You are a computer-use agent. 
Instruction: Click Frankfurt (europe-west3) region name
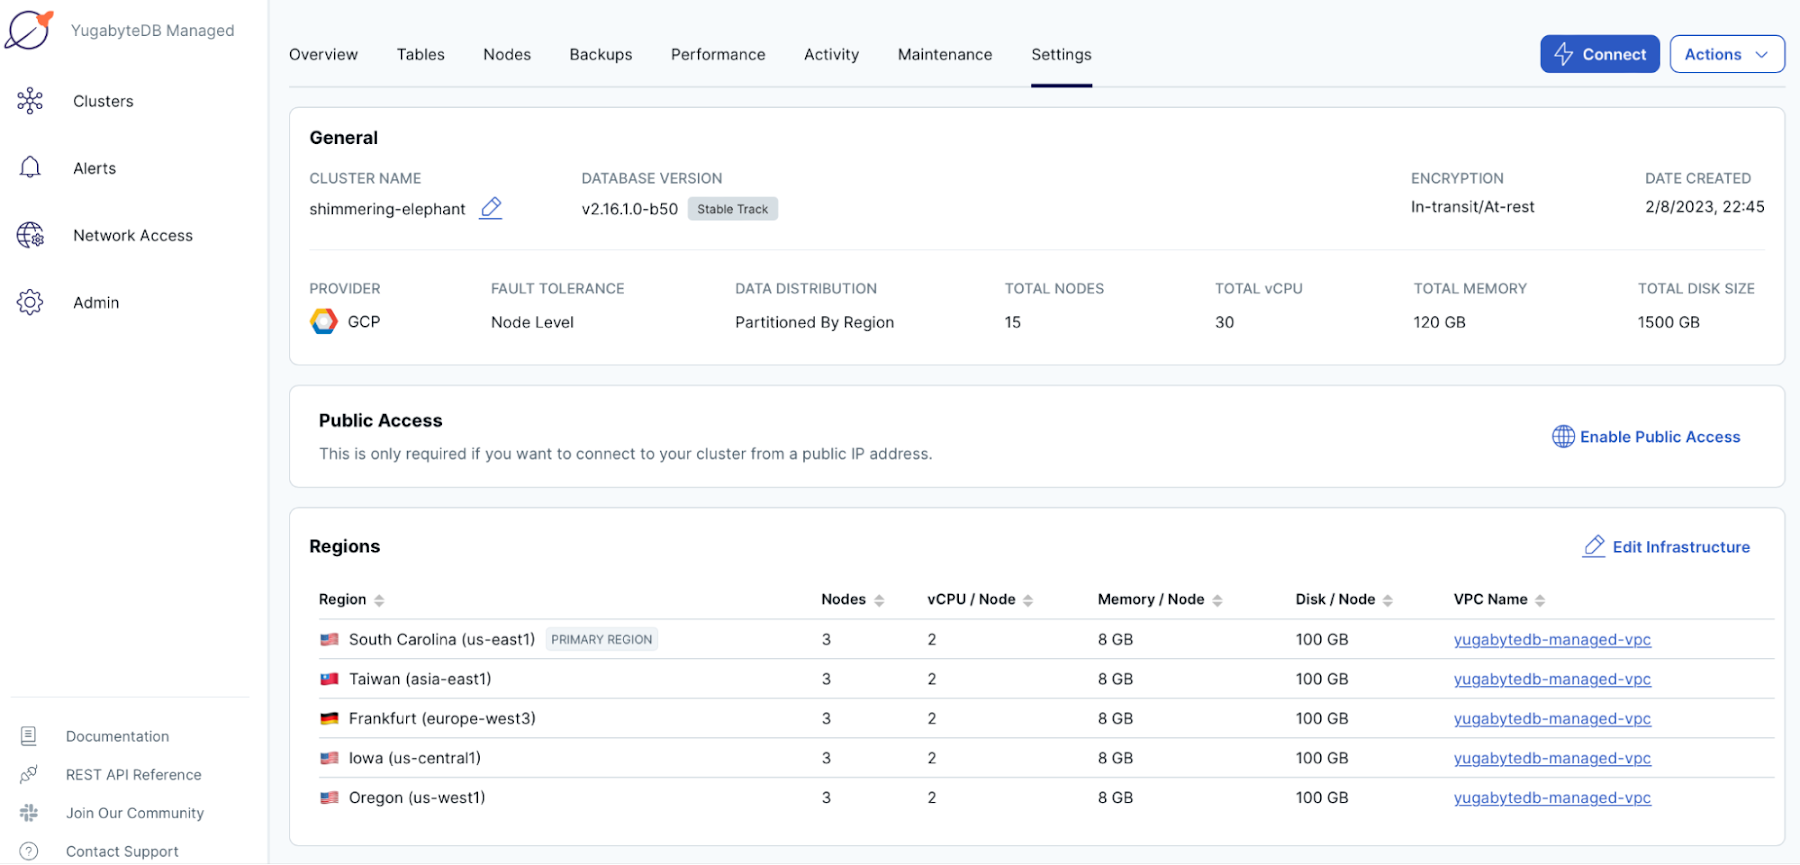(x=442, y=718)
